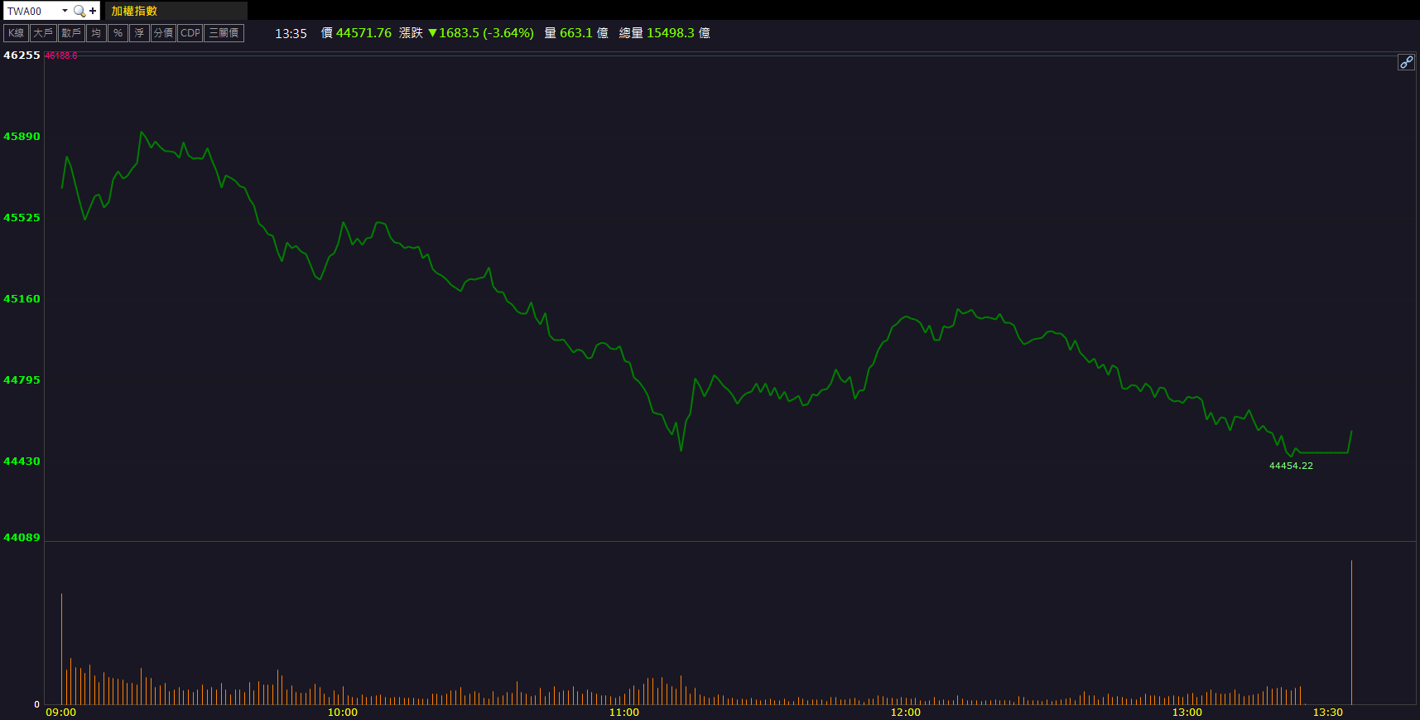Open the symbol search magnifier icon
This screenshot has width=1420, height=720.
81,11
